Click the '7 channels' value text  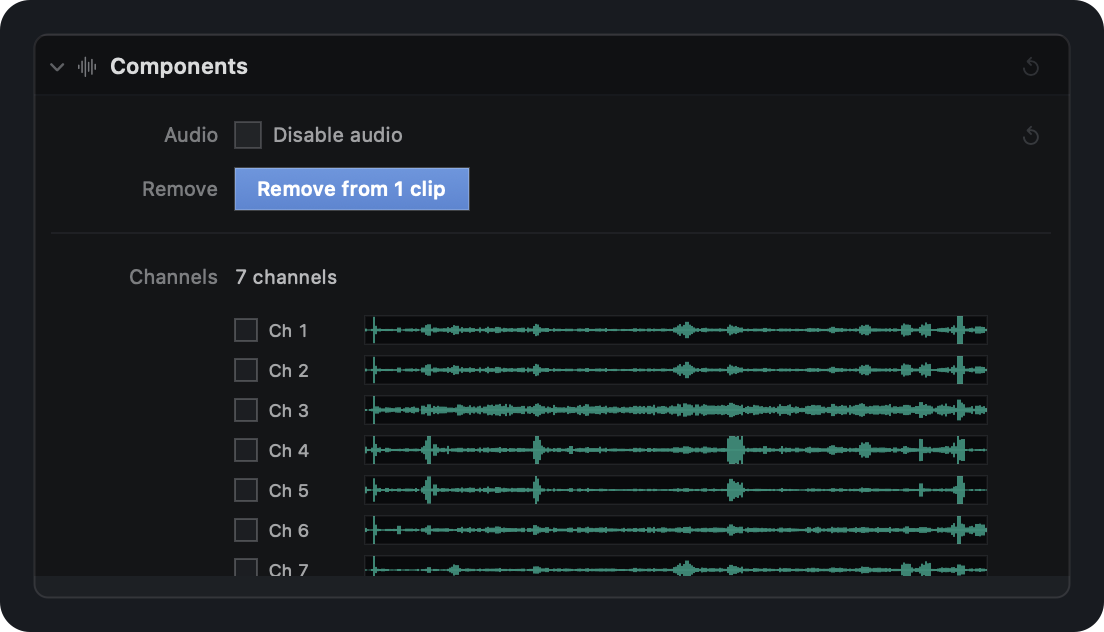[x=286, y=277]
